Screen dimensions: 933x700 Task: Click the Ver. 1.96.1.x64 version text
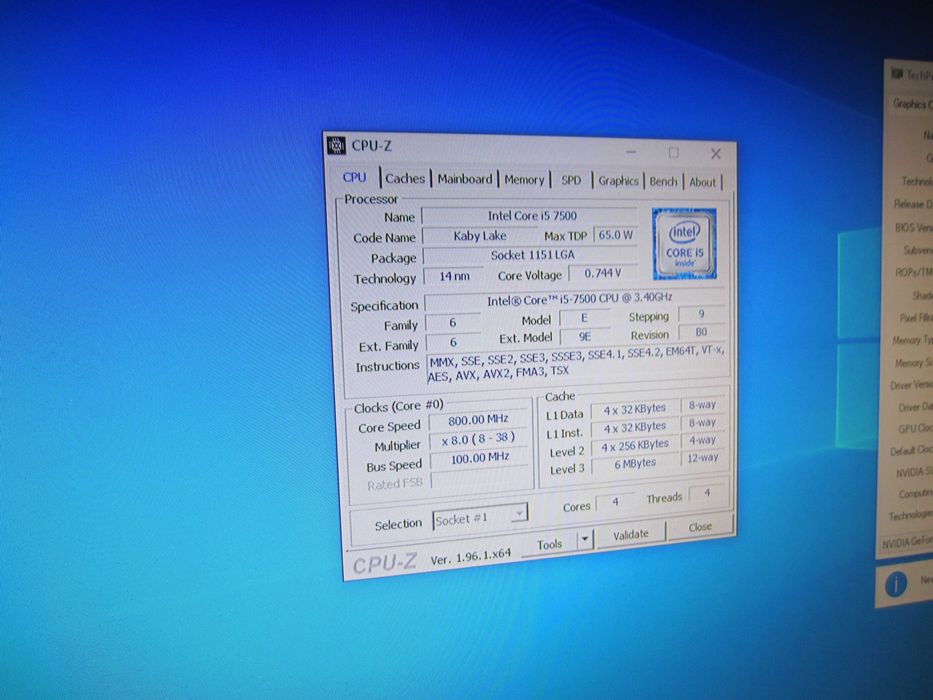click(x=470, y=557)
